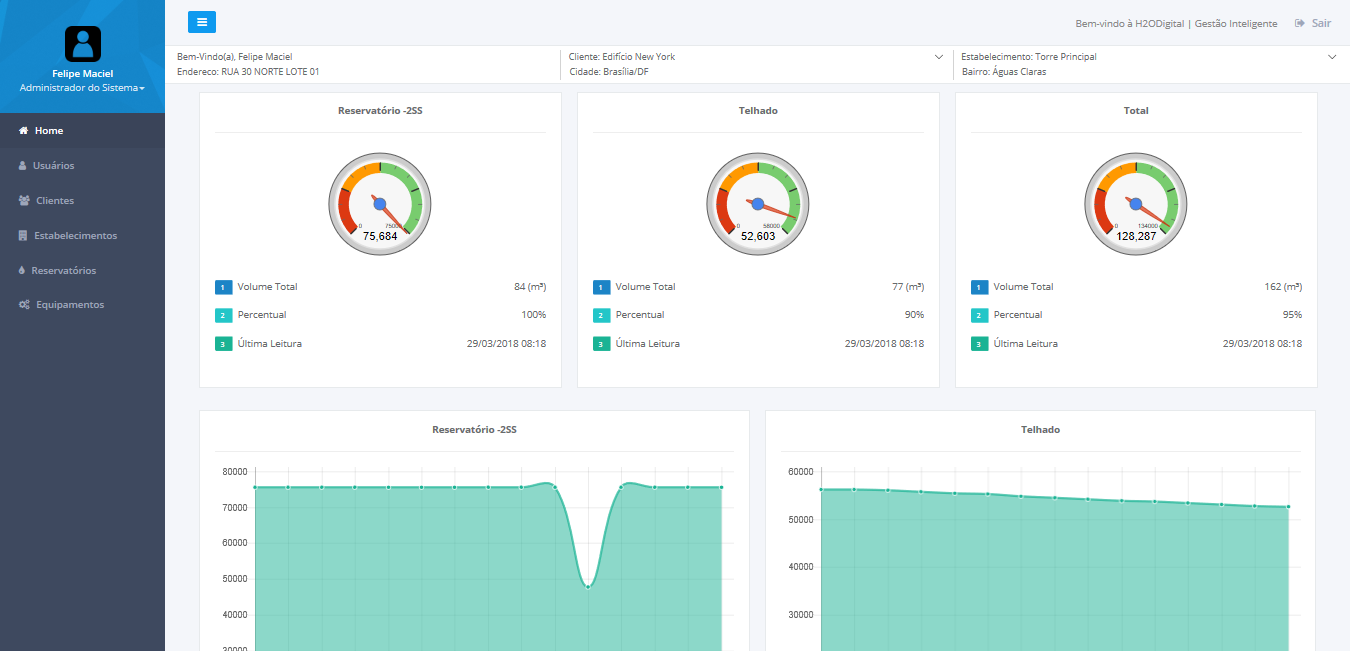
Task: Click the Equipamentos gears icon
Action: pyautogui.click(x=24, y=305)
